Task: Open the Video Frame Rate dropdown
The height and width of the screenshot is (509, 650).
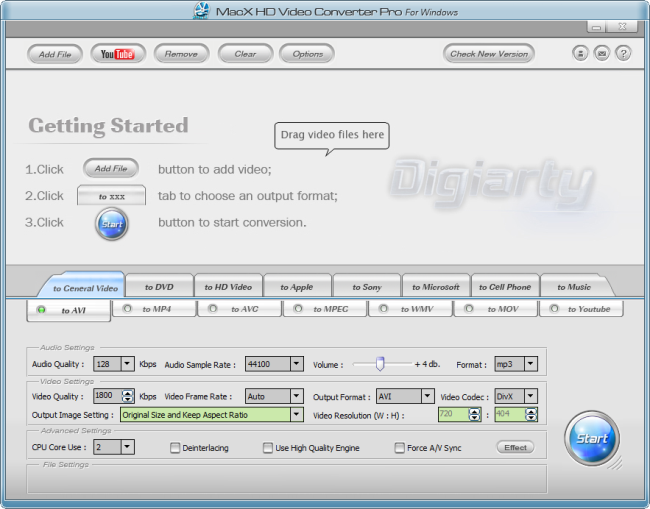Action: pos(296,396)
